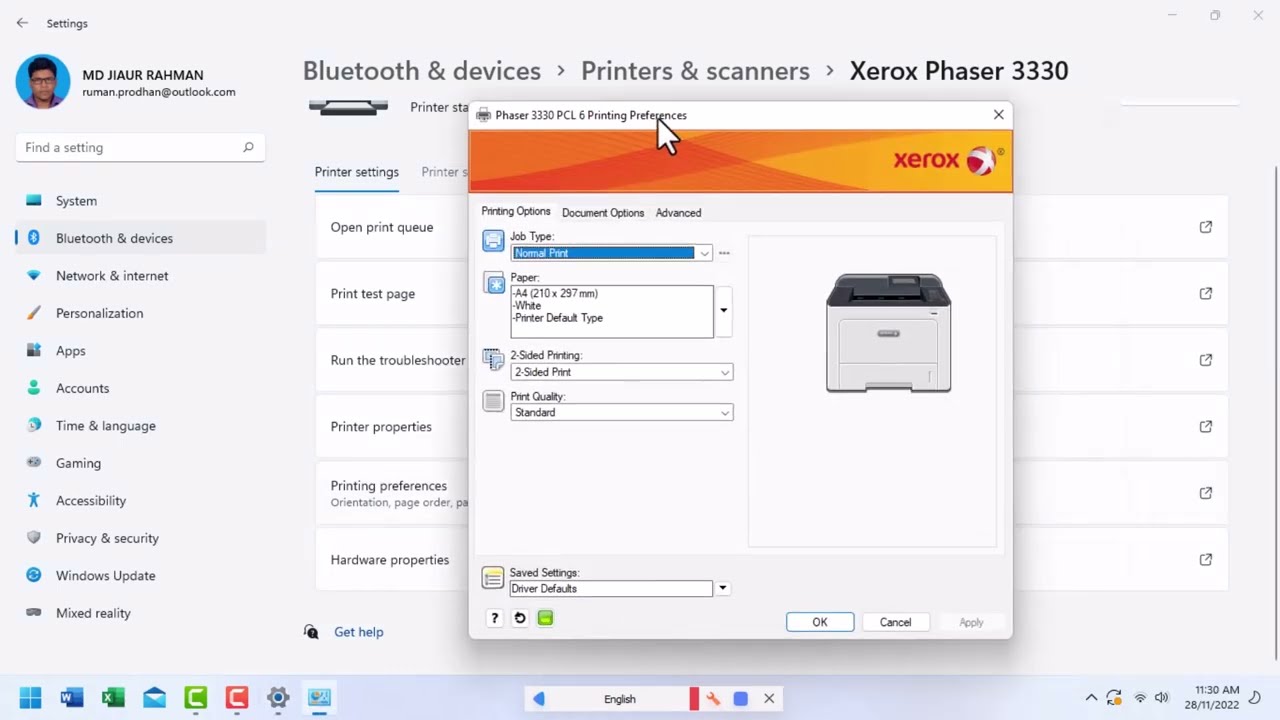
Task: Click Printer properties row
Action: pos(771,427)
